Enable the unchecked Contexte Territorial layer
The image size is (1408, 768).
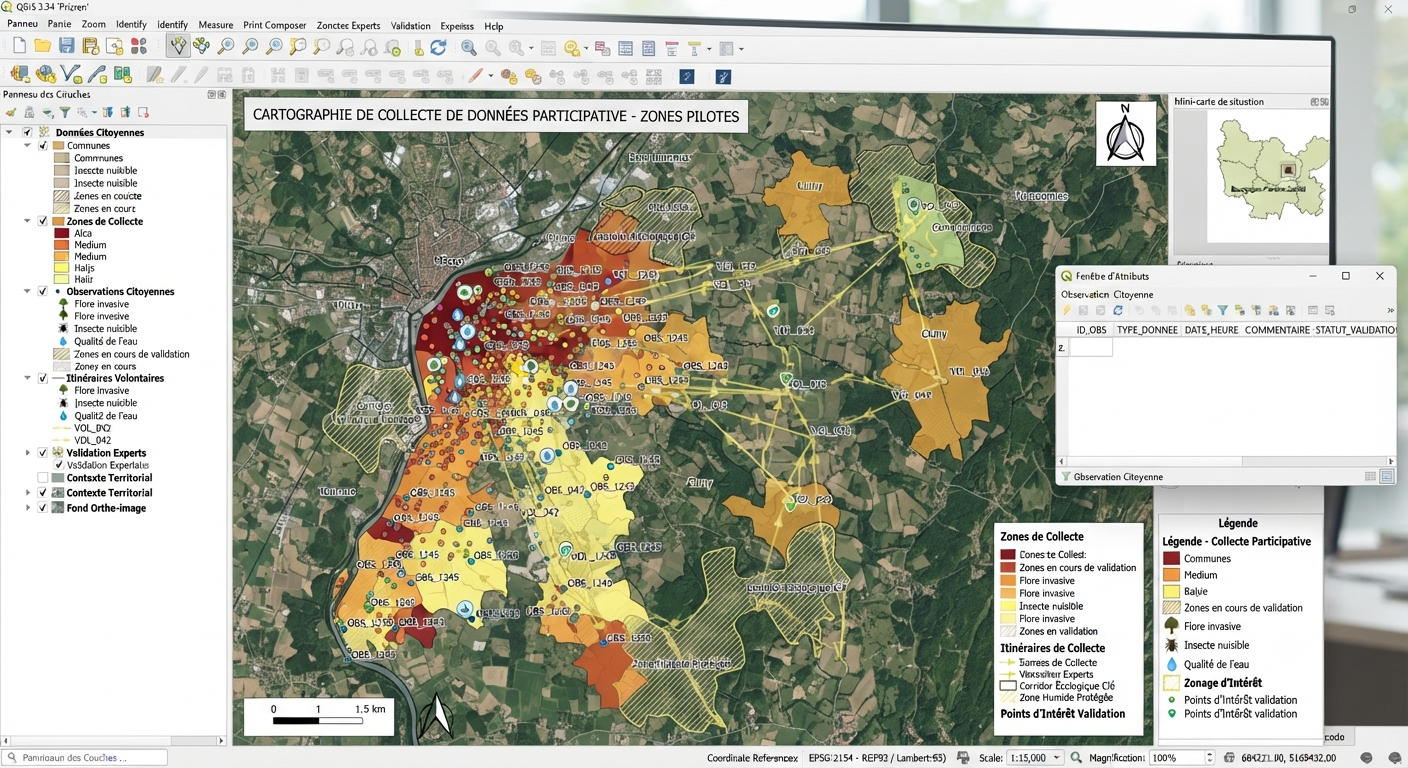coord(43,478)
